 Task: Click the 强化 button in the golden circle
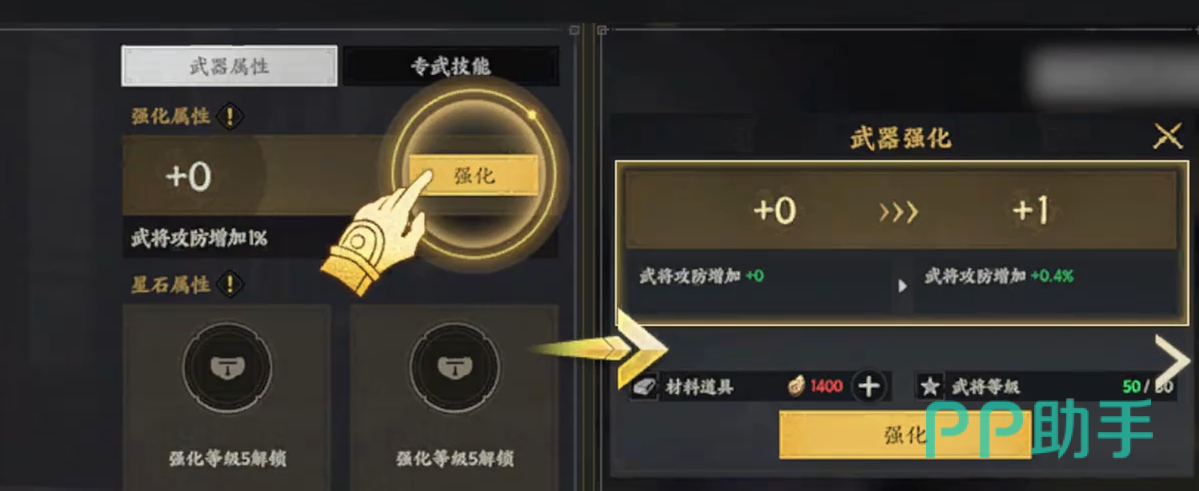[474, 176]
